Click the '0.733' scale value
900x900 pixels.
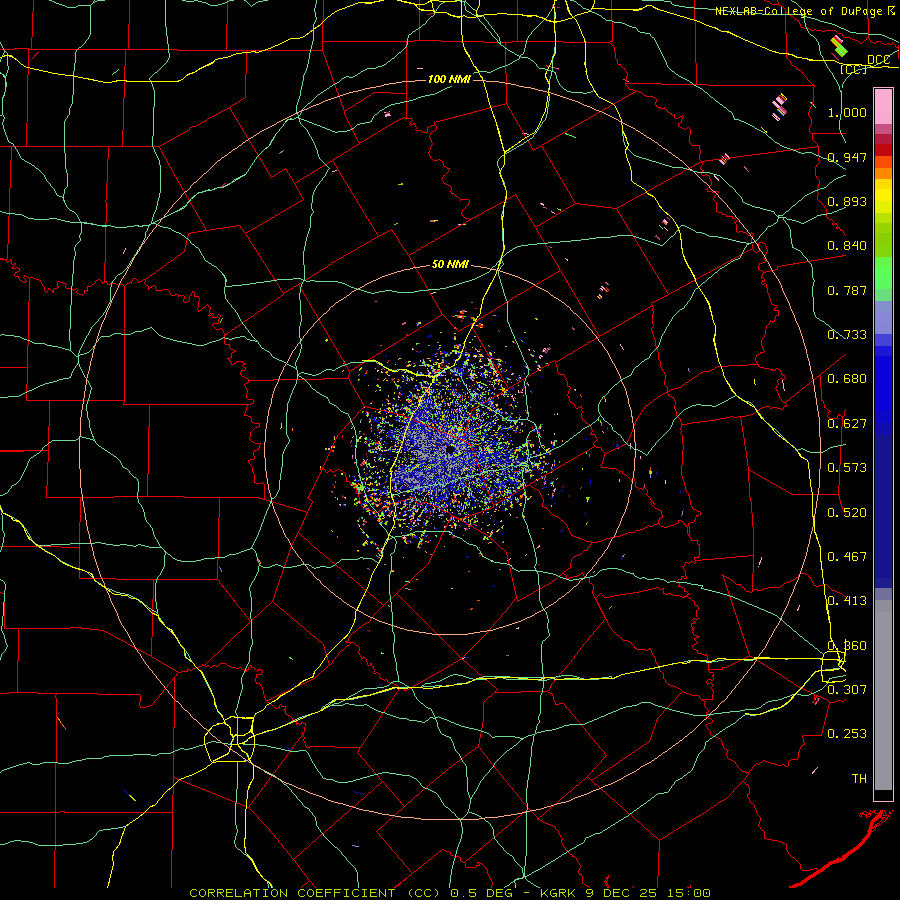[x=847, y=334]
